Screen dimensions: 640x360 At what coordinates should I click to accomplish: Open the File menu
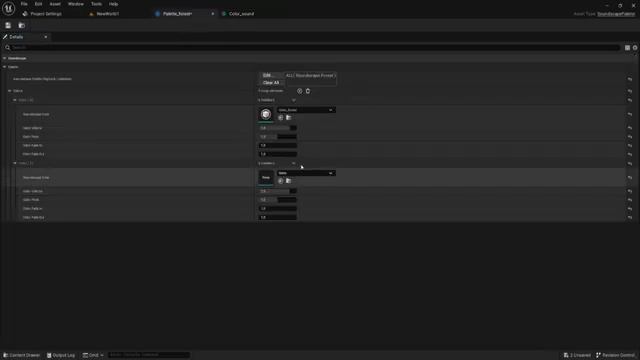coord(24,4)
